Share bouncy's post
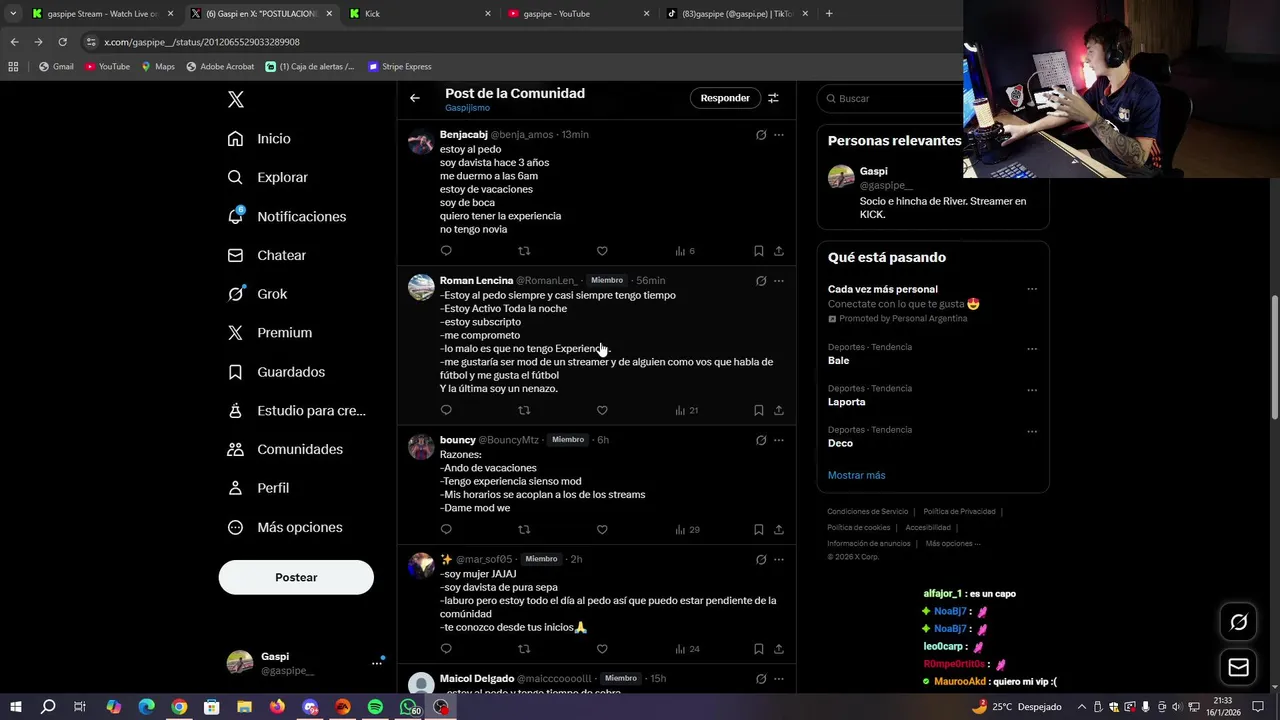The image size is (1280, 720). 779,529
